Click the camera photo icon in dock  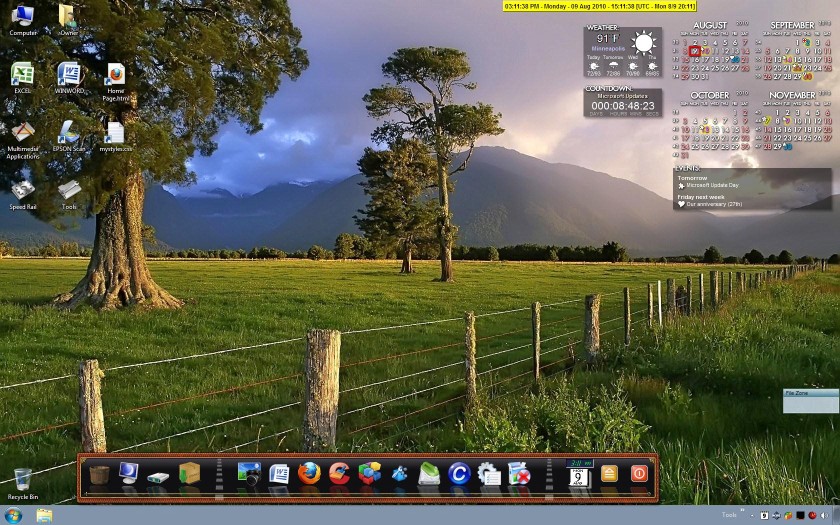pos(248,473)
